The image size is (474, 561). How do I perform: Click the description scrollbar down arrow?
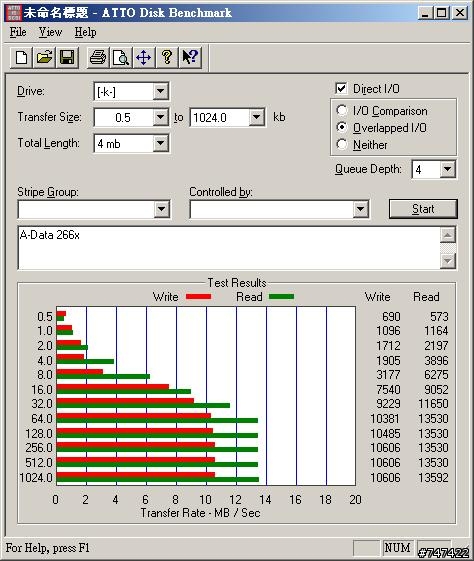[x=448, y=260]
